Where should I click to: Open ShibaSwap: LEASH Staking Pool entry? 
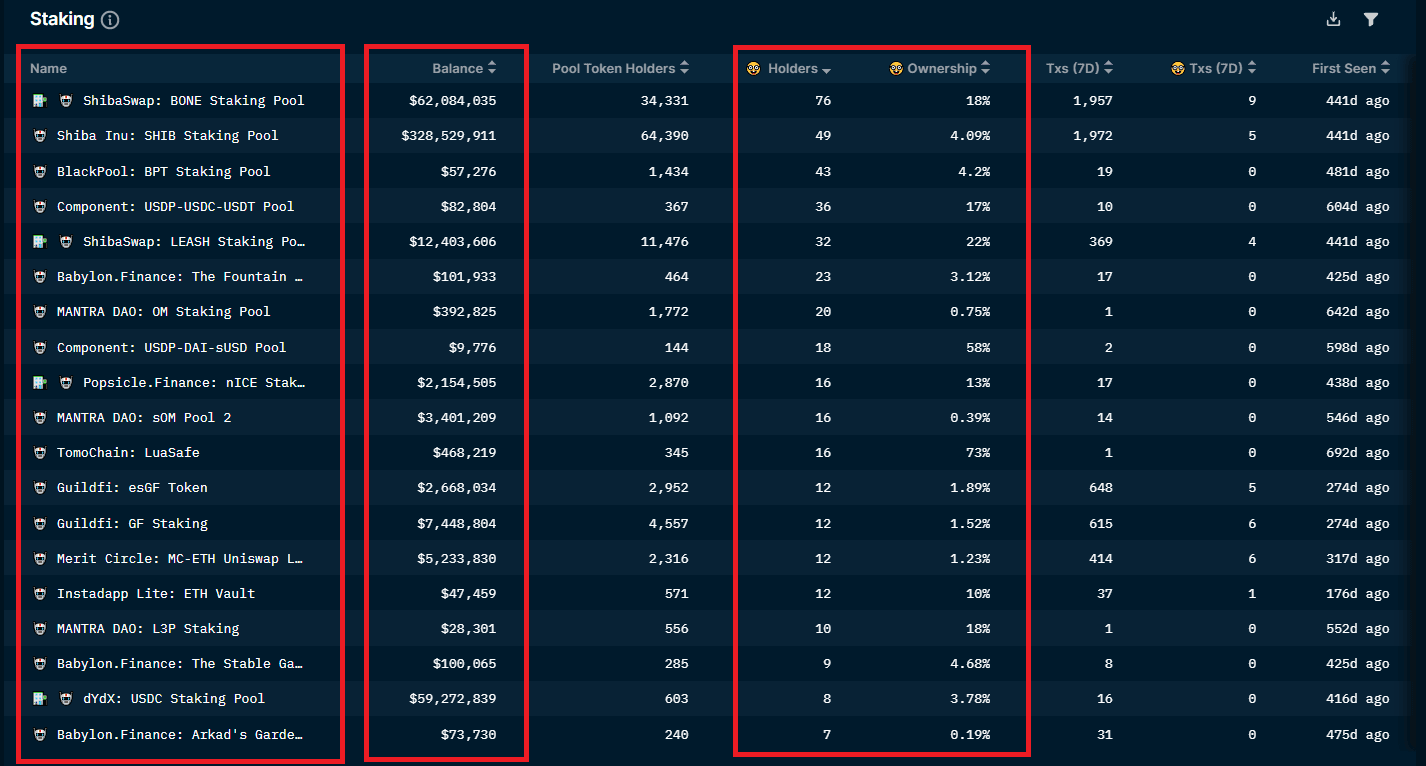coord(194,242)
